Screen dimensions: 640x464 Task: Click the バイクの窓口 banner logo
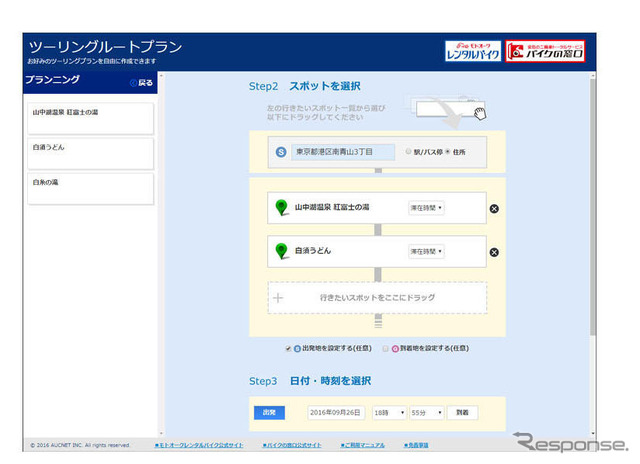pos(545,51)
